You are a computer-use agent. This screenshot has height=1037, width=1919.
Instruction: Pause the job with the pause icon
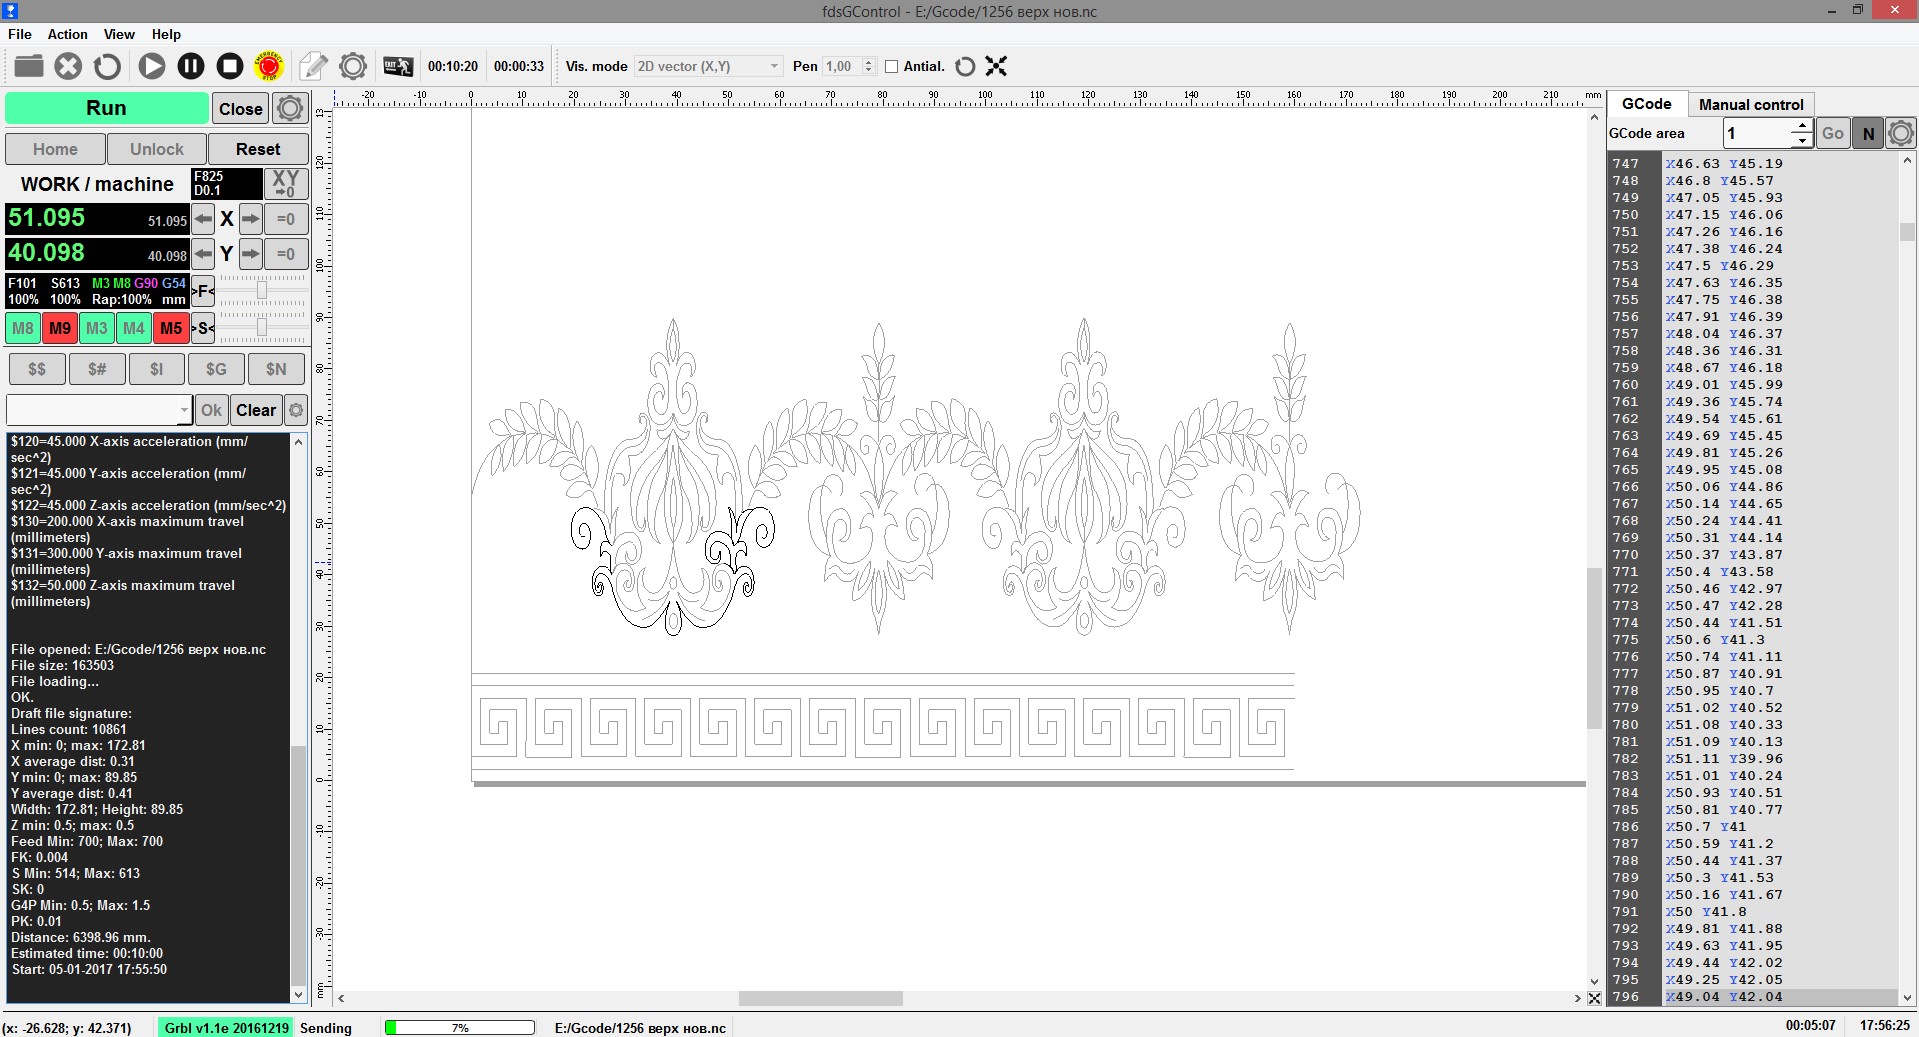(191, 66)
